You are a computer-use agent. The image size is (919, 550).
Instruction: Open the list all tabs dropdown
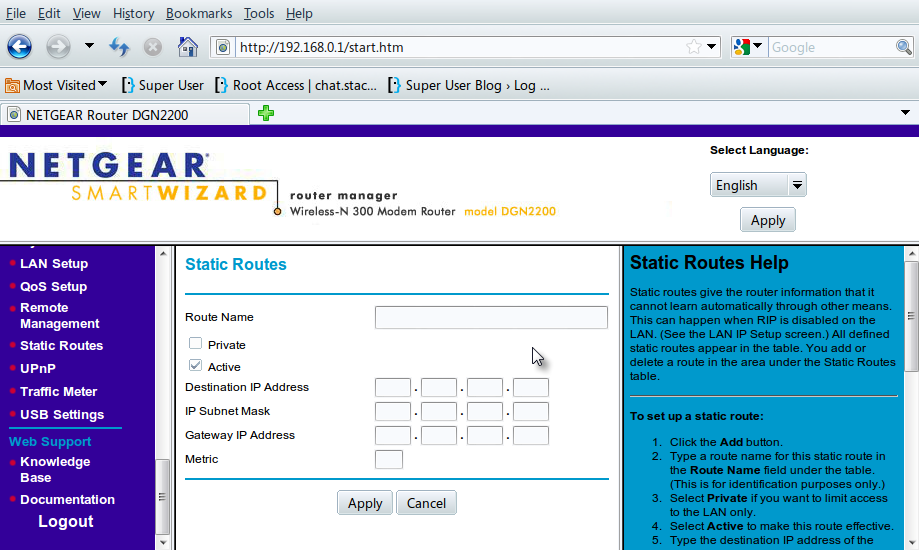(x=905, y=113)
